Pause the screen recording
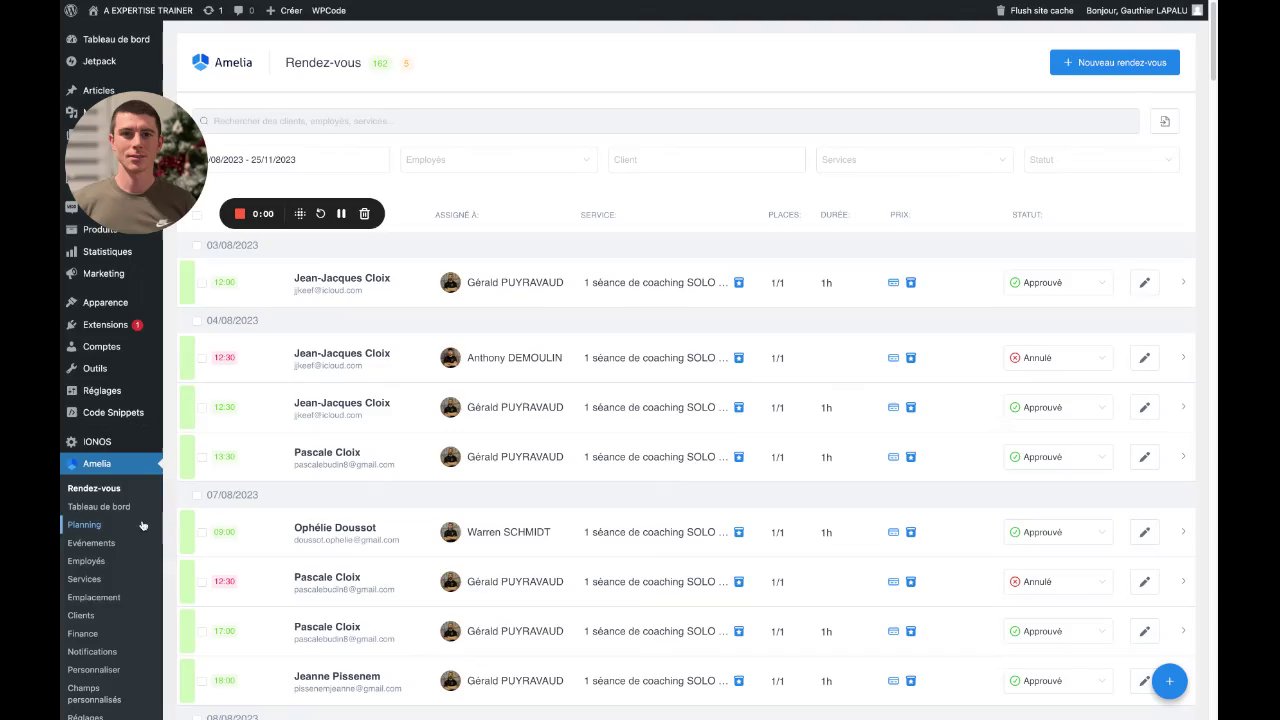1280x720 pixels. (x=341, y=214)
